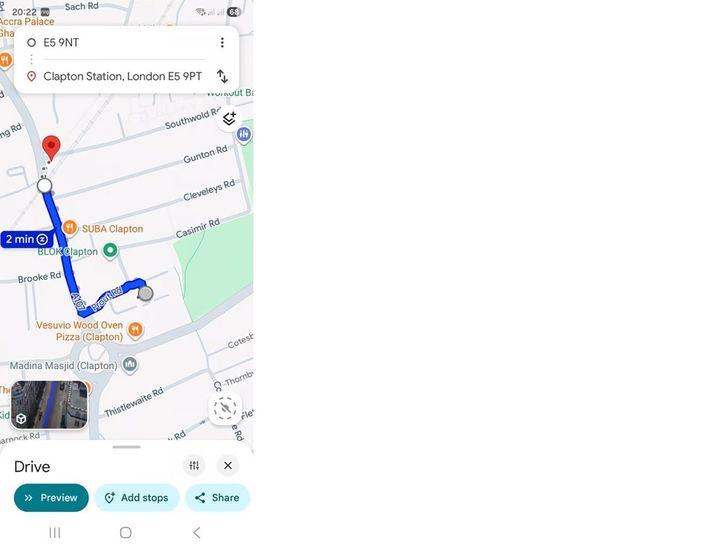The image size is (721, 550).
Task: Tap the 2 min route time label
Action: (27, 239)
